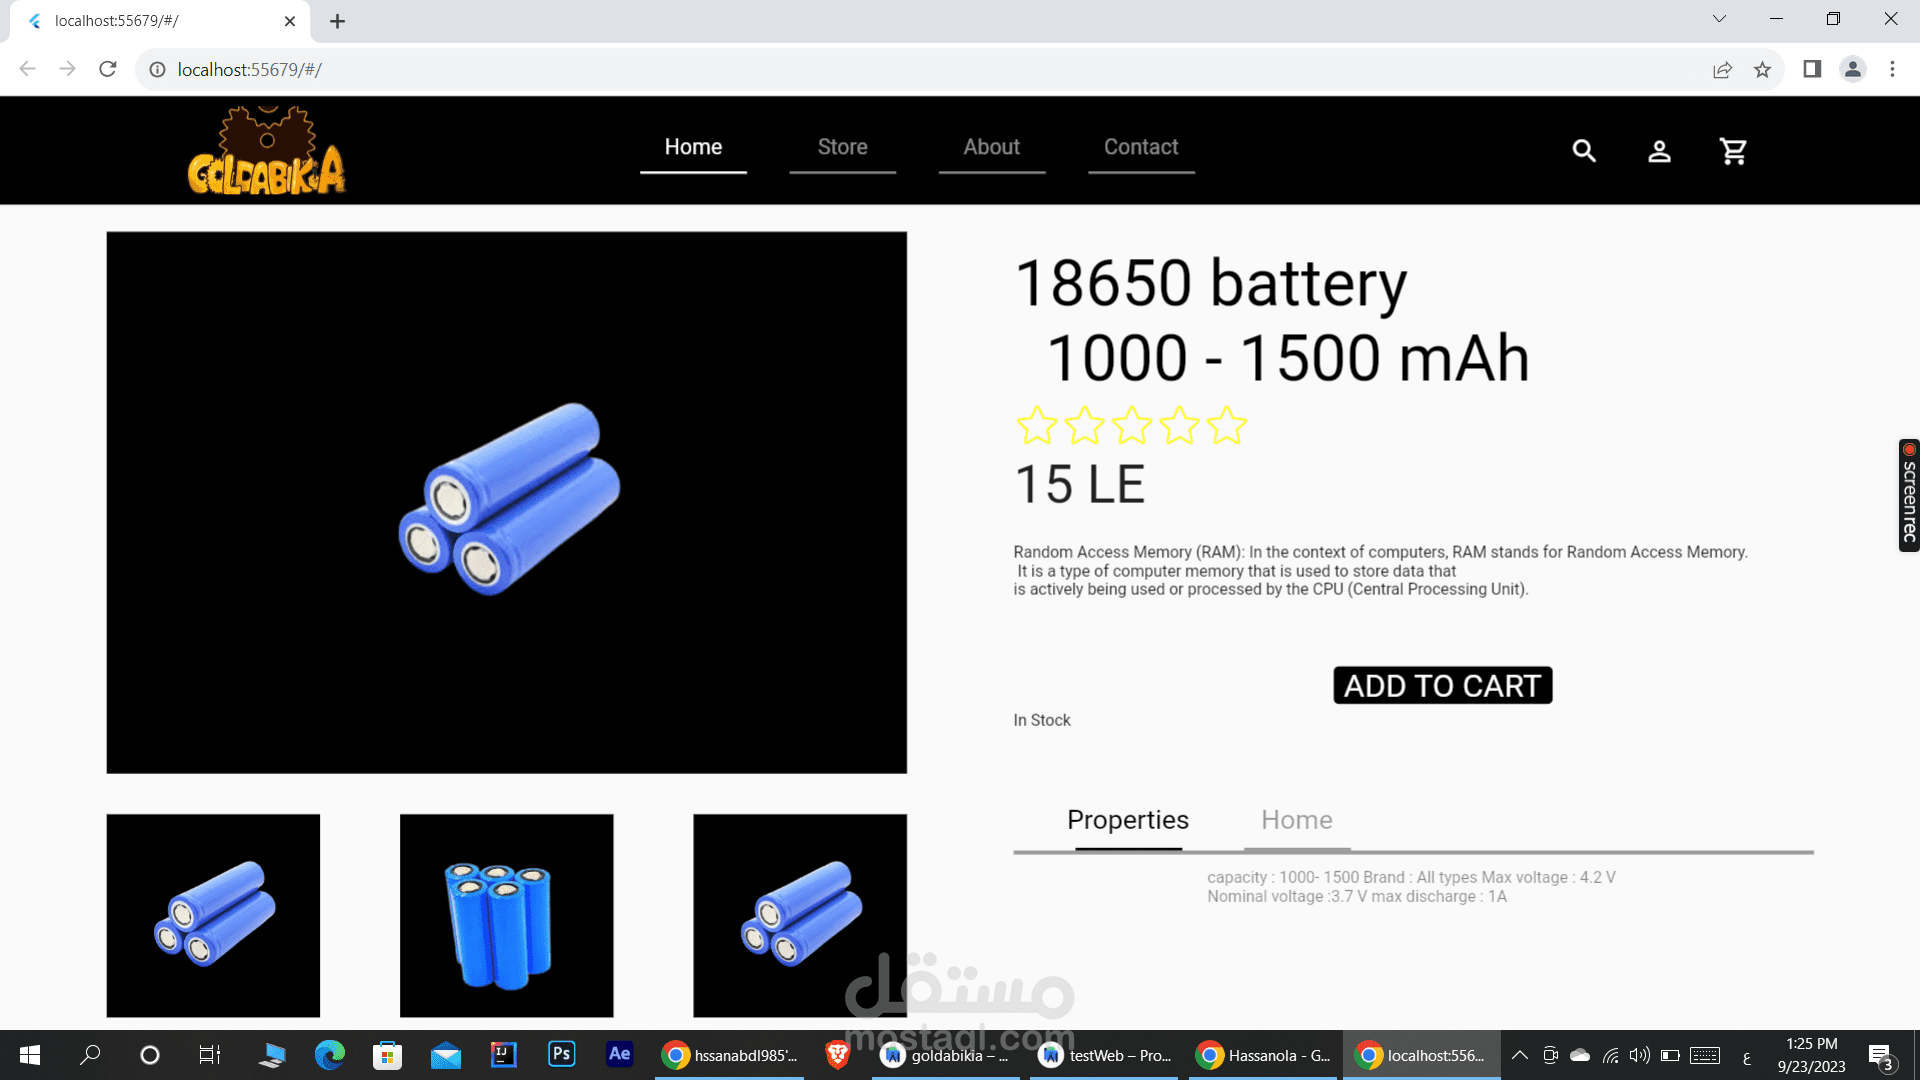The height and width of the screenshot is (1080, 1920).
Task: Open Photoshop from the taskbar
Action: coord(562,1054)
